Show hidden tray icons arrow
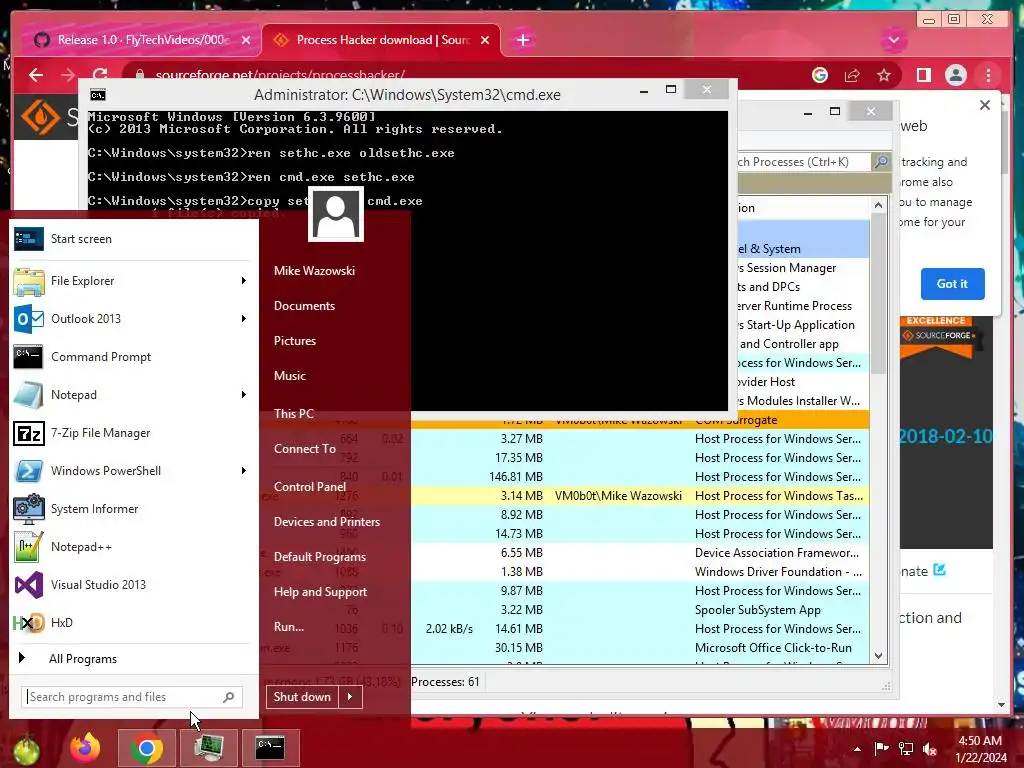This screenshot has height=768, width=1024. pos(857,748)
